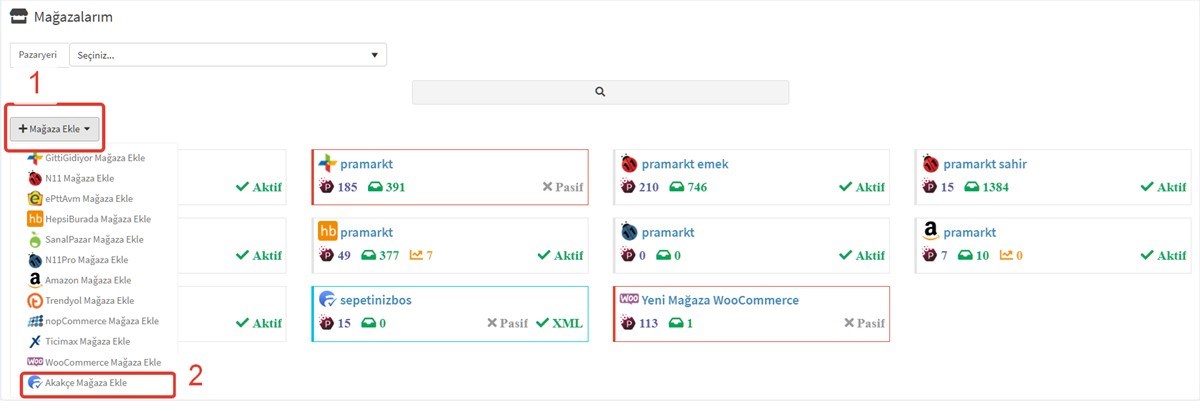Click the 15 count on pramarkt sahir
Viewport: 1200px width, 411px height.
pyautogui.click(x=947, y=187)
